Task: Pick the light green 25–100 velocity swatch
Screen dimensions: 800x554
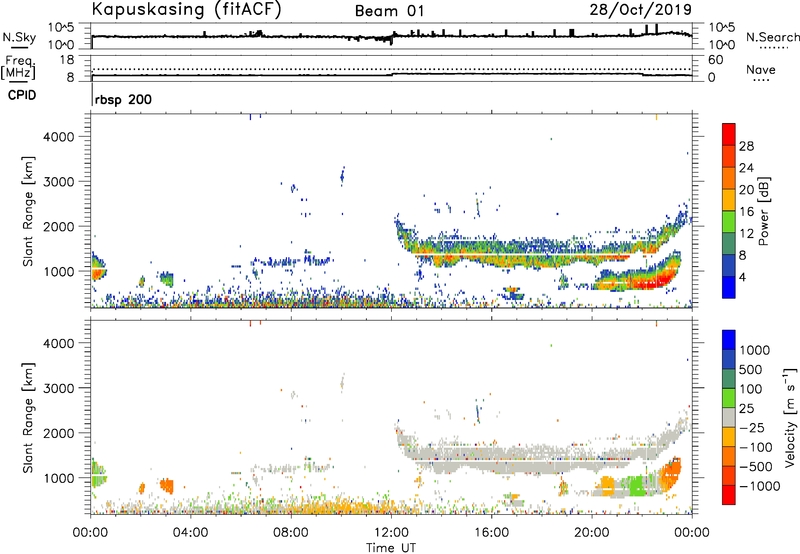Action: click(x=729, y=398)
